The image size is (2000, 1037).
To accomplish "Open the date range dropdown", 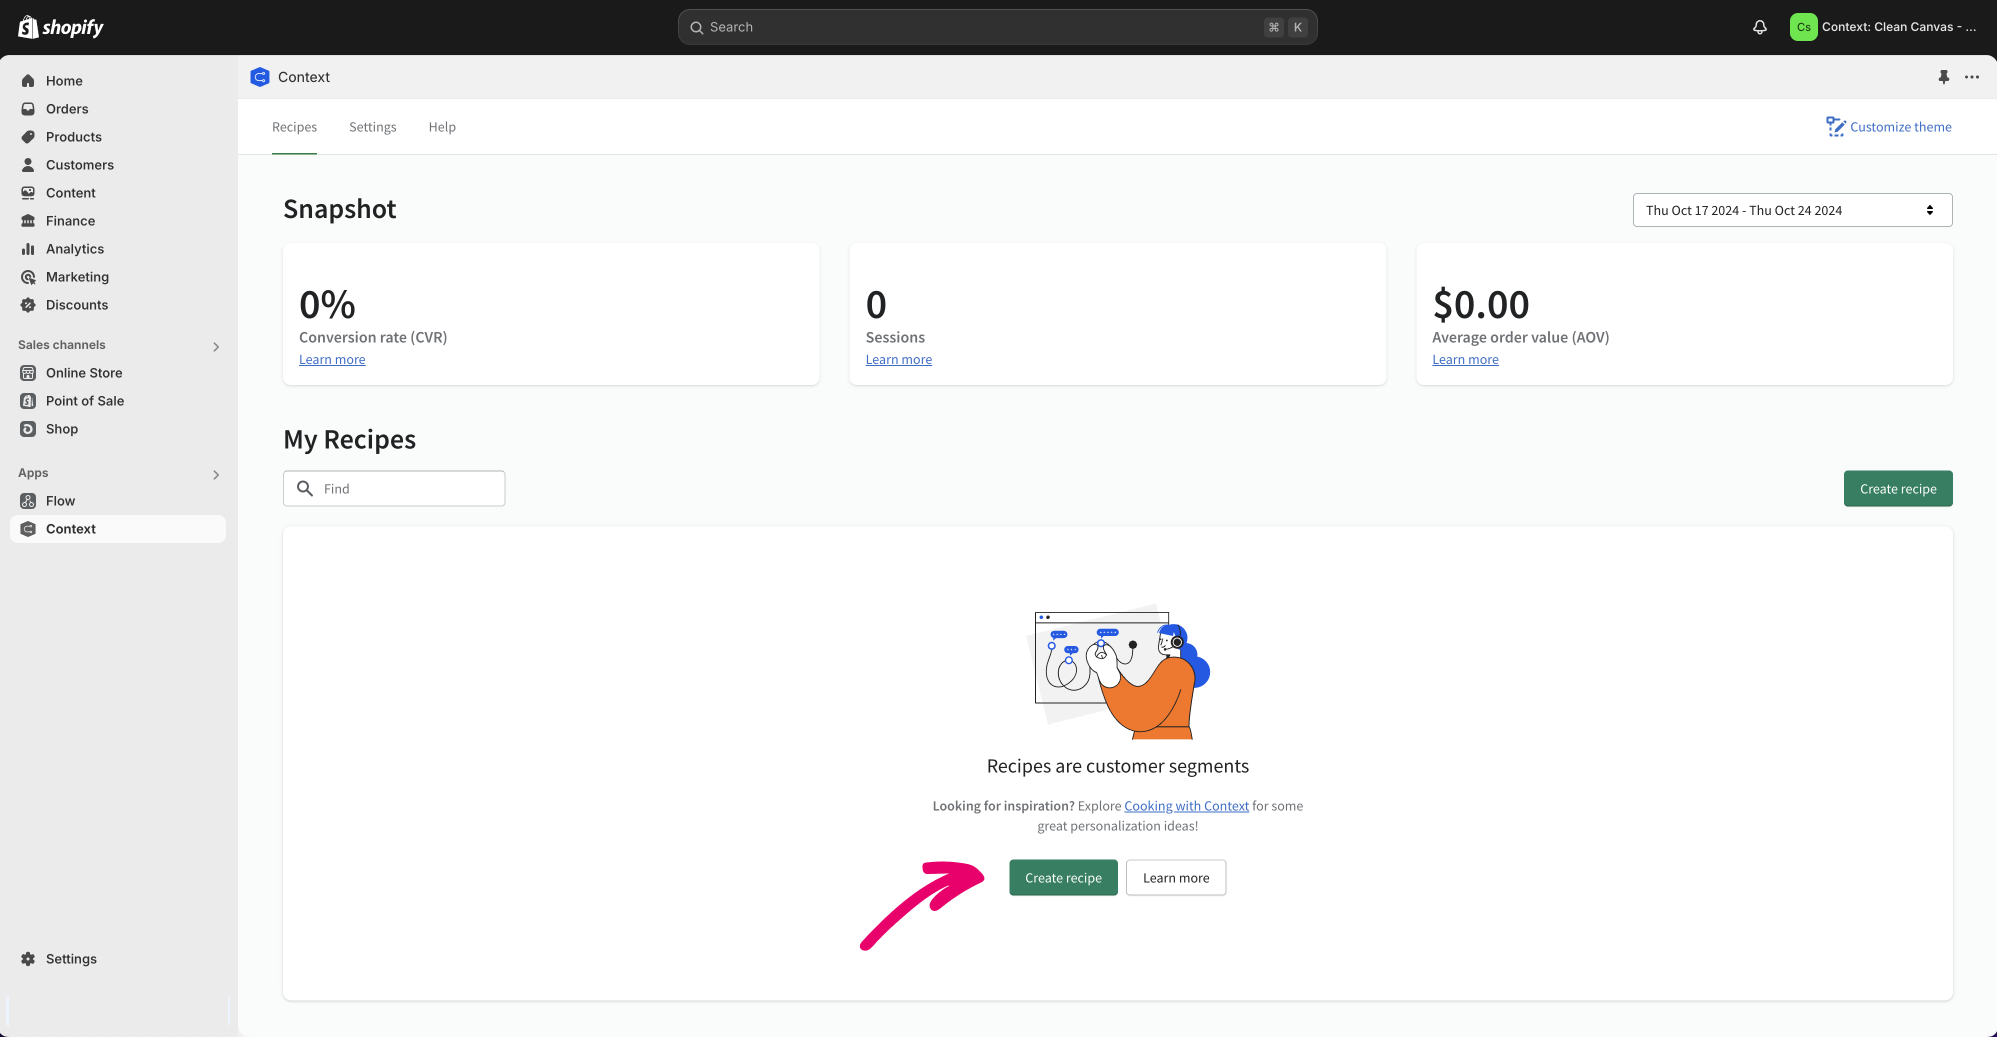I will point(1791,210).
